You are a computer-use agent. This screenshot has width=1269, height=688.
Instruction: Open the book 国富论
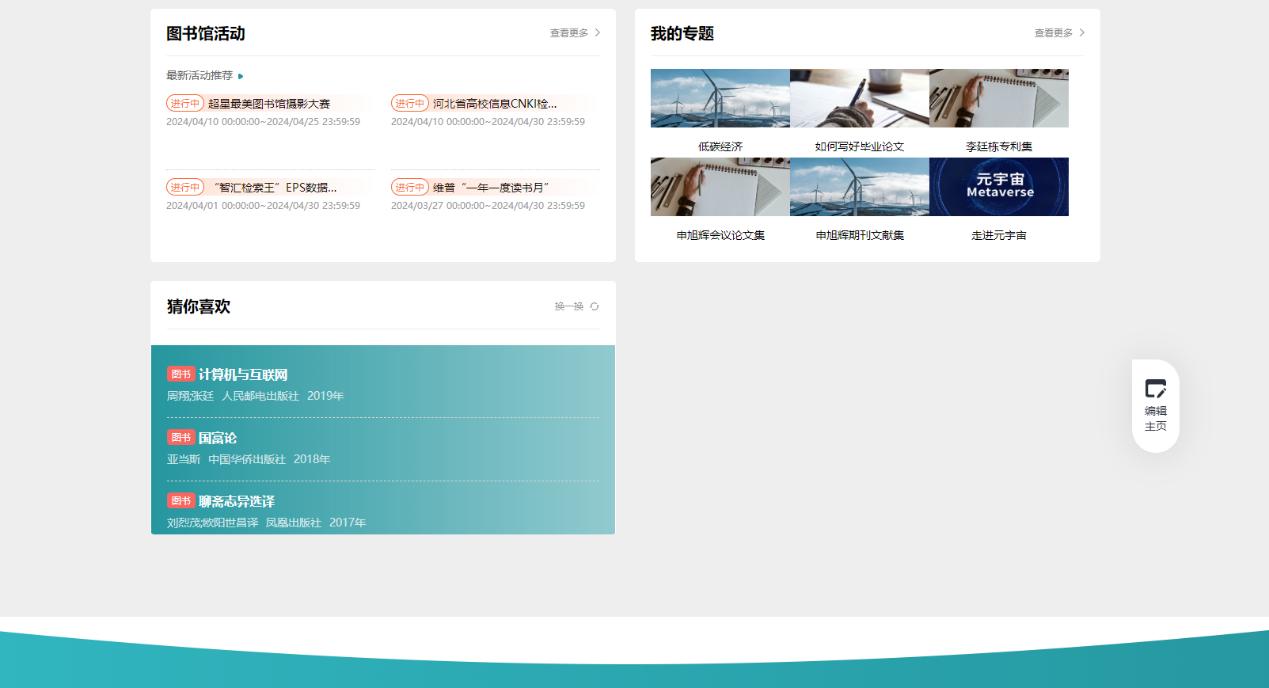(217, 438)
